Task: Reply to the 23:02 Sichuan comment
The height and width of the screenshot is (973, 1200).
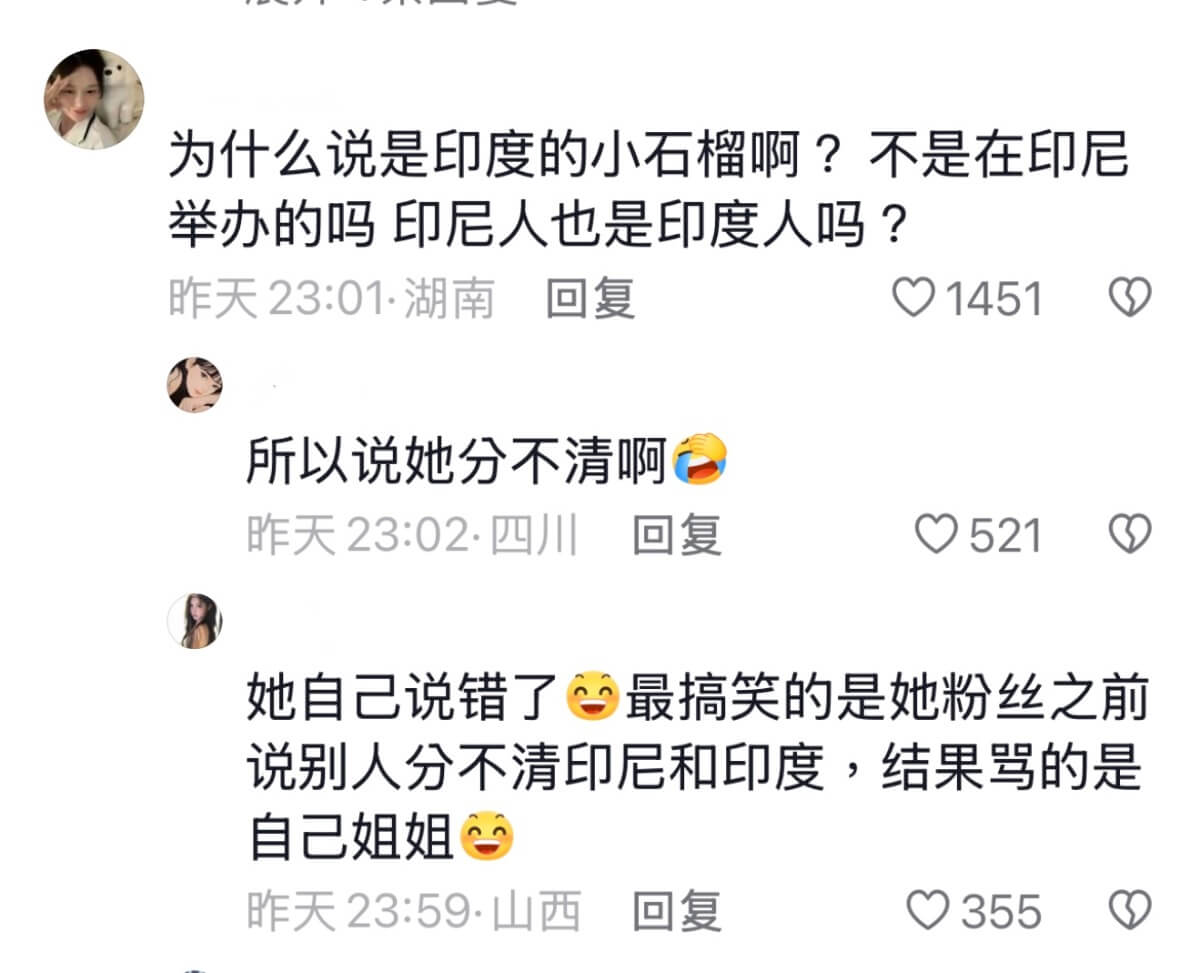Action: tap(676, 535)
